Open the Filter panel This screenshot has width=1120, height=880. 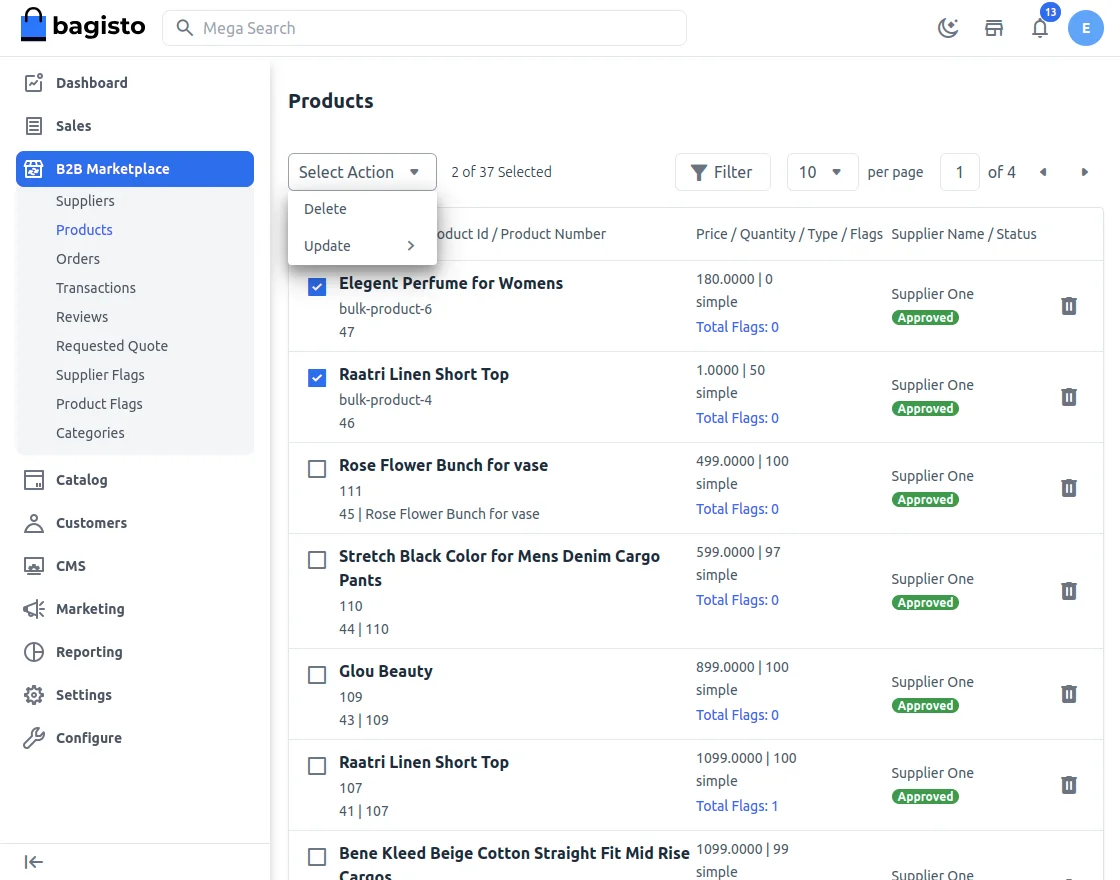(722, 172)
